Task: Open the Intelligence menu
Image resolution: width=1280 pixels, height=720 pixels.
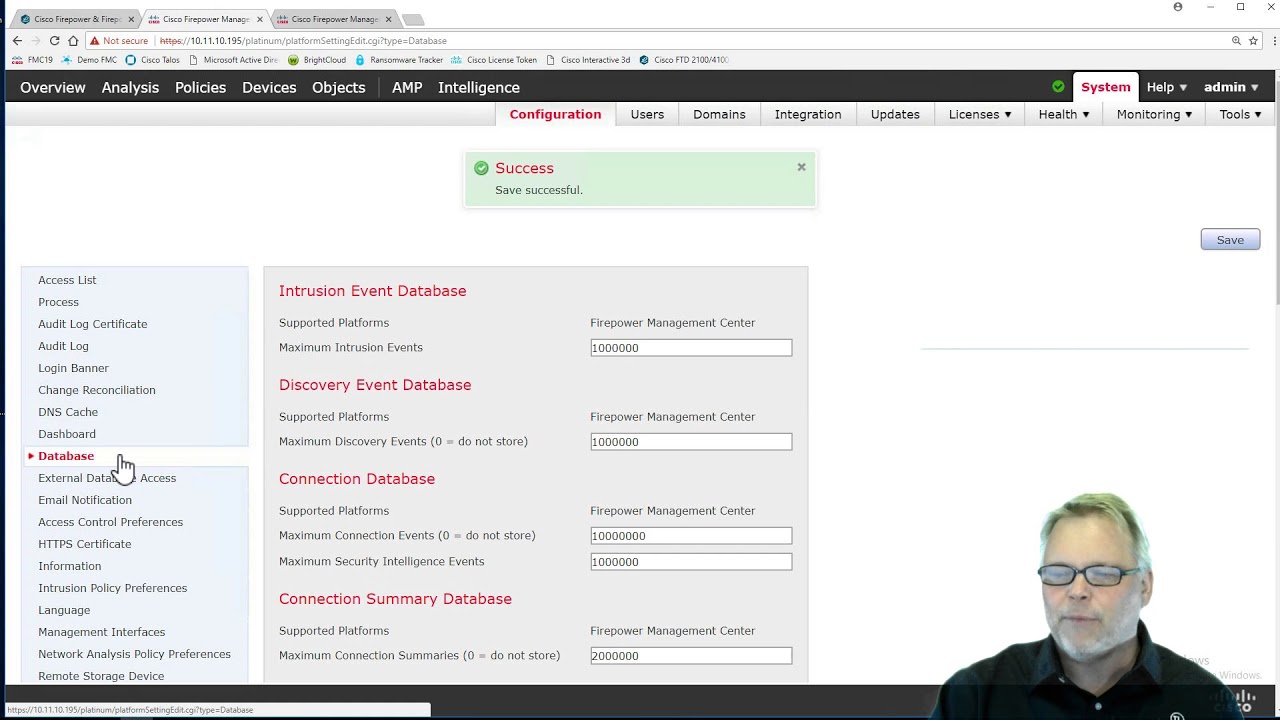Action: point(479,87)
